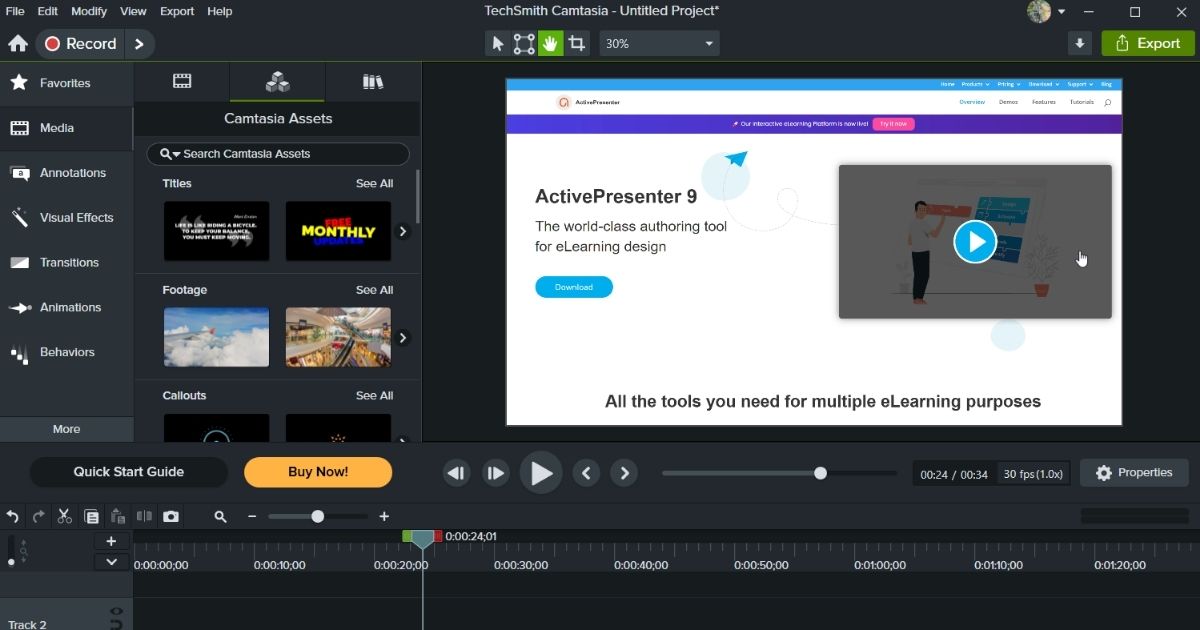Split the media at the playhead using scissors icon
The width and height of the screenshot is (1200, 630).
(x=64, y=516)
